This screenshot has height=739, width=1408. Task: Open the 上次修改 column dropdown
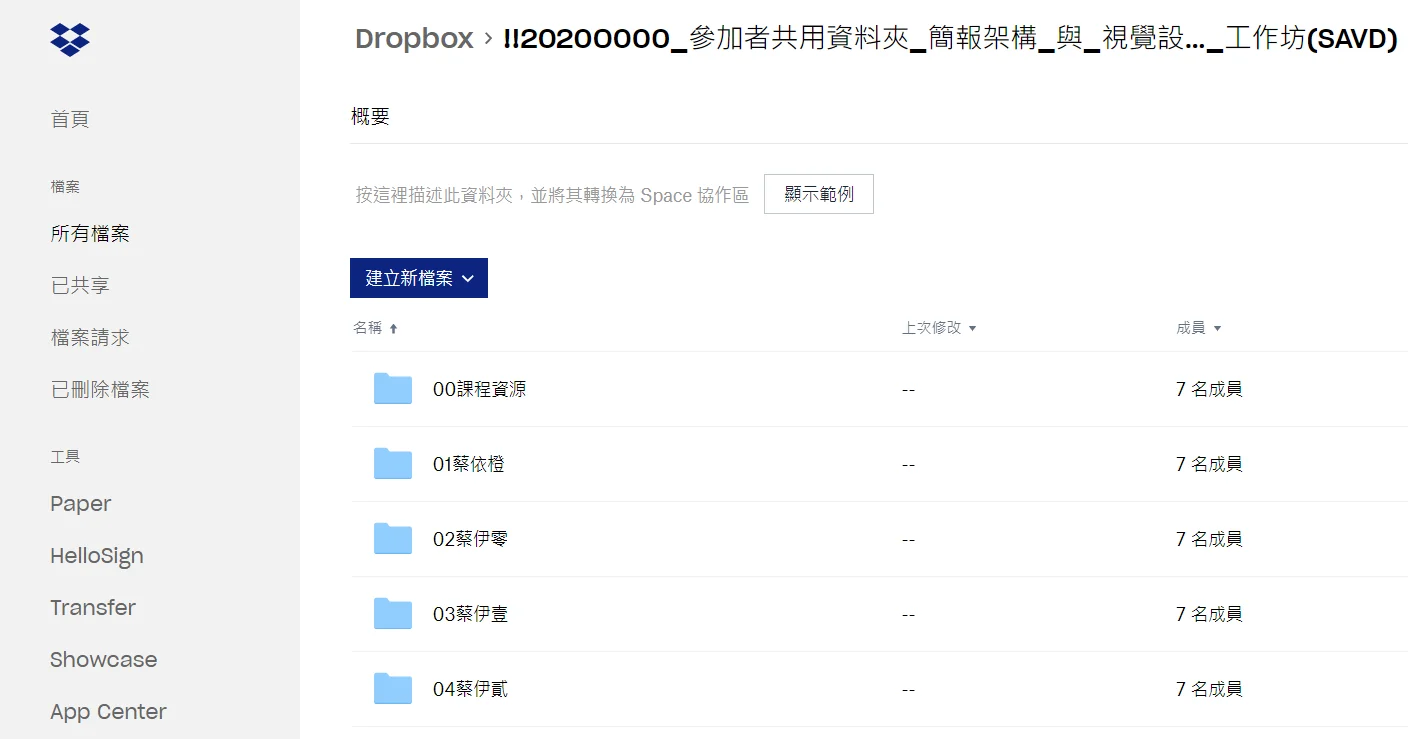pos(939,328)
